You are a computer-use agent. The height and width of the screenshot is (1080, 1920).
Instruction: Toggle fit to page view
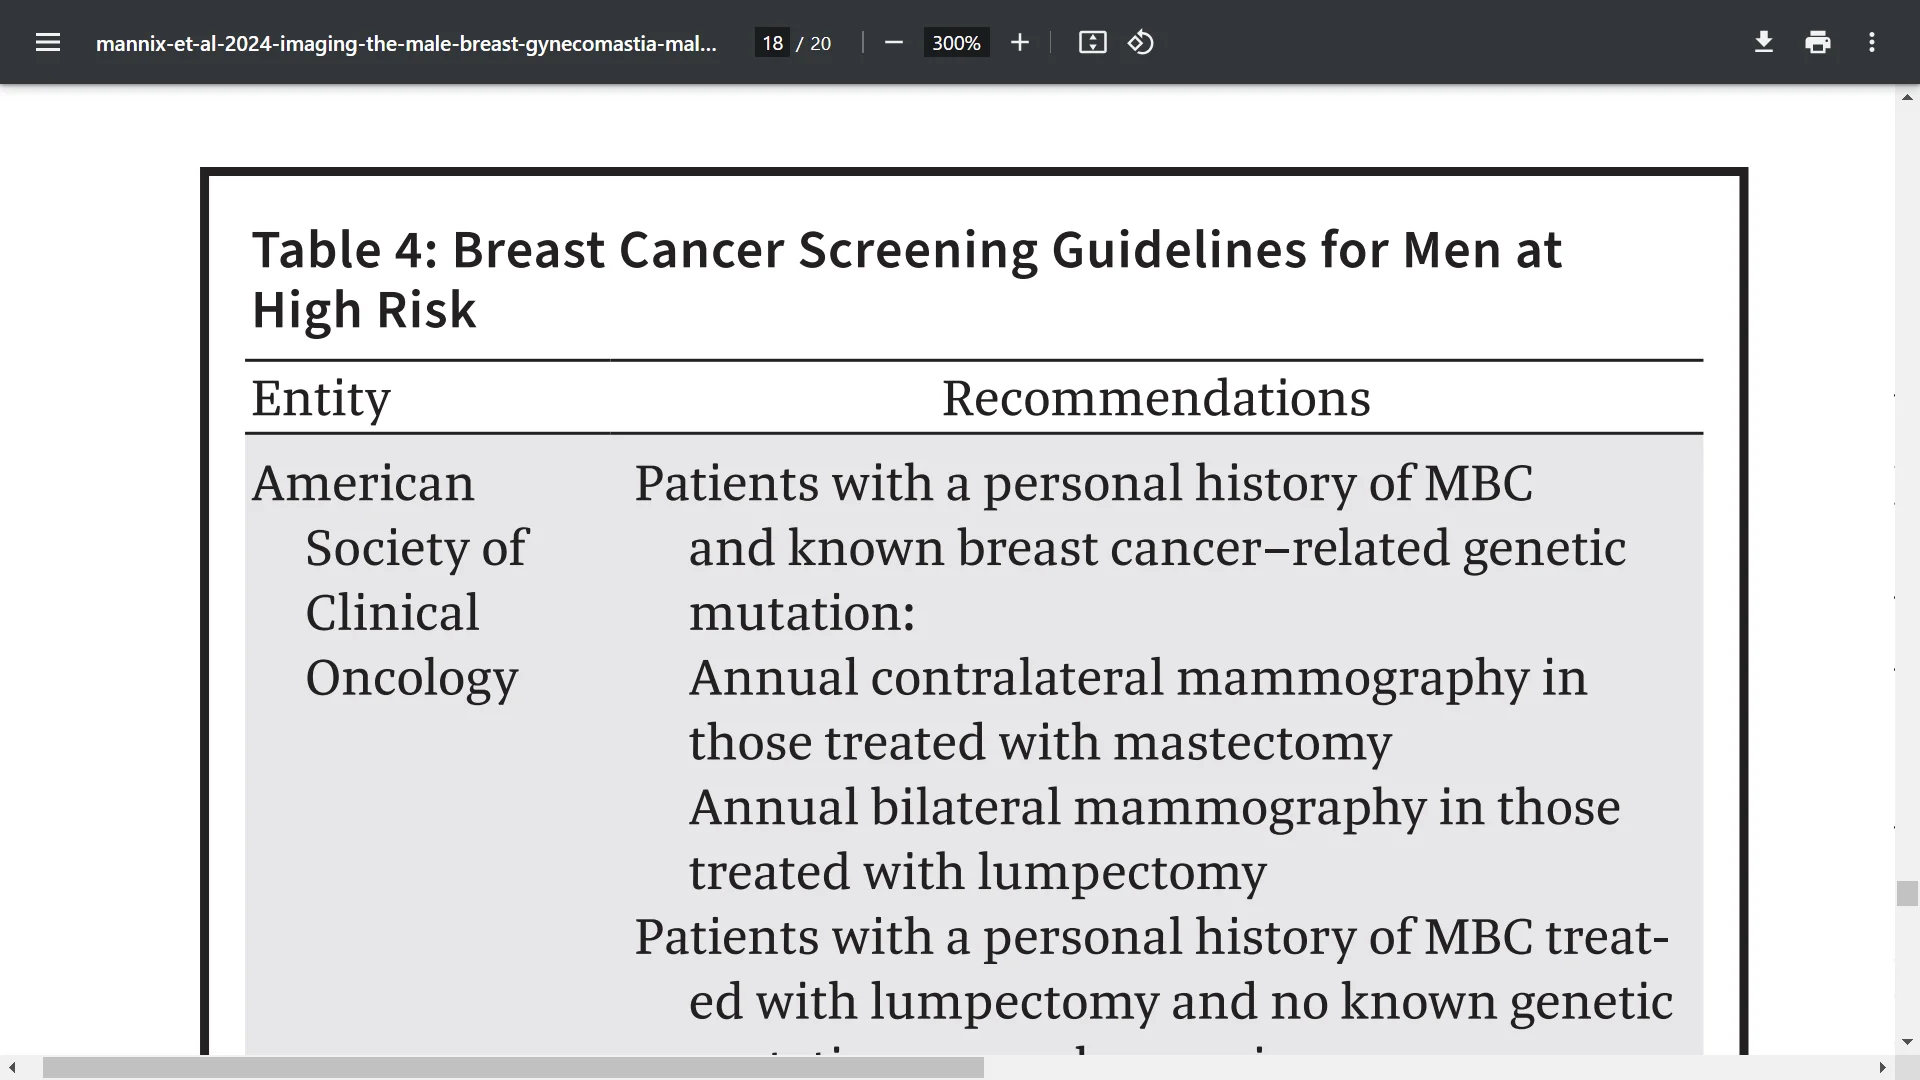1092,42
